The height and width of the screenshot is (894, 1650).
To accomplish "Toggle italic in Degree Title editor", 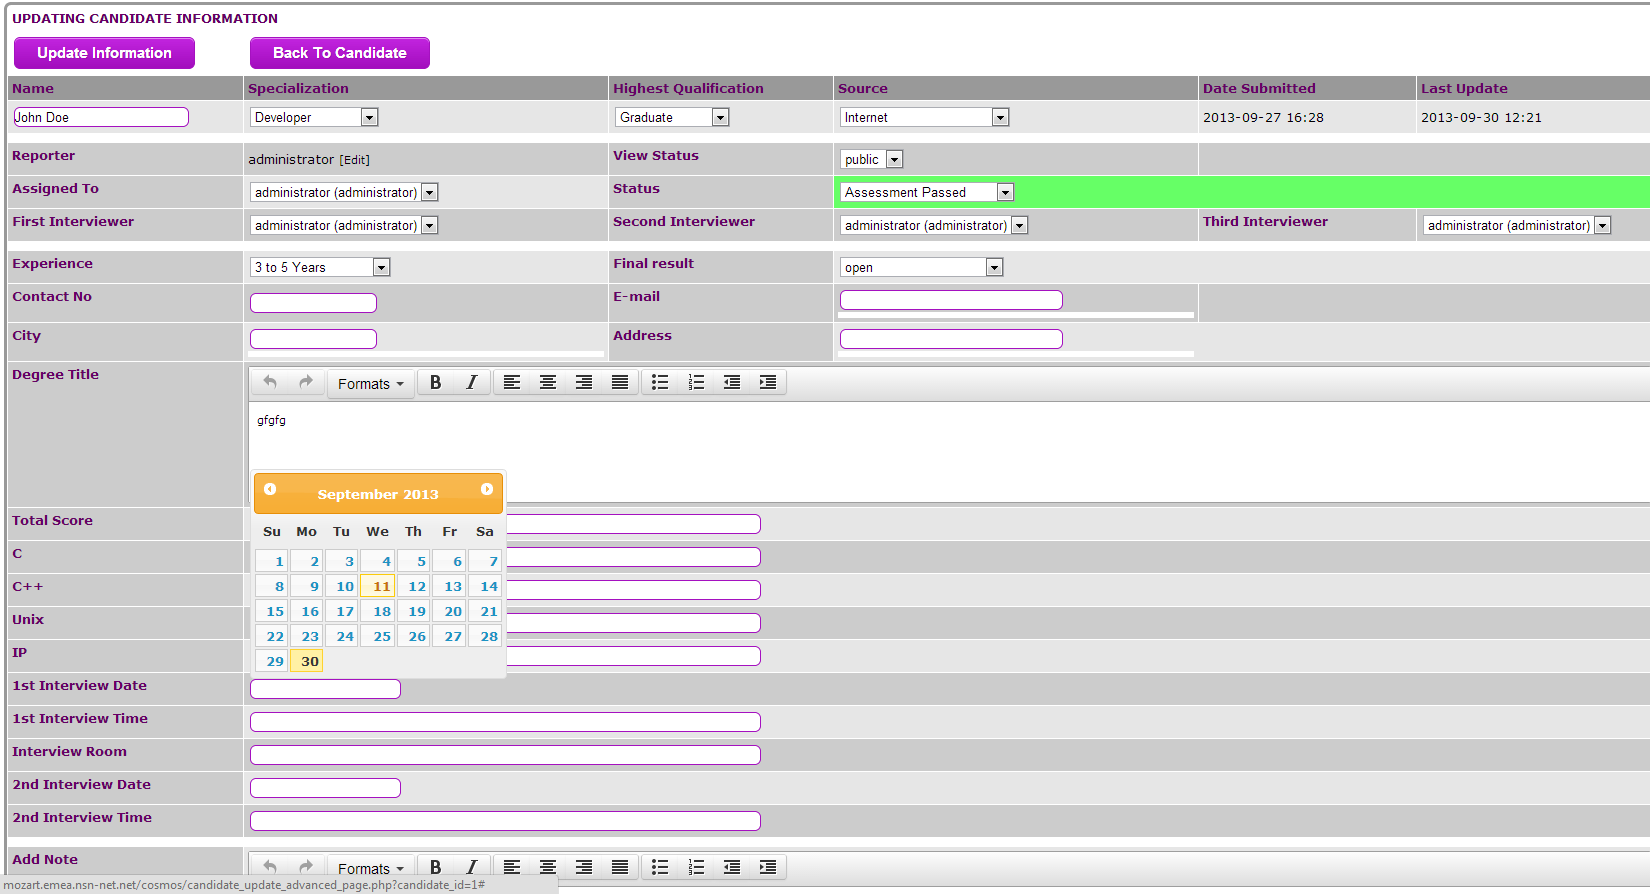I will (472, 382).
